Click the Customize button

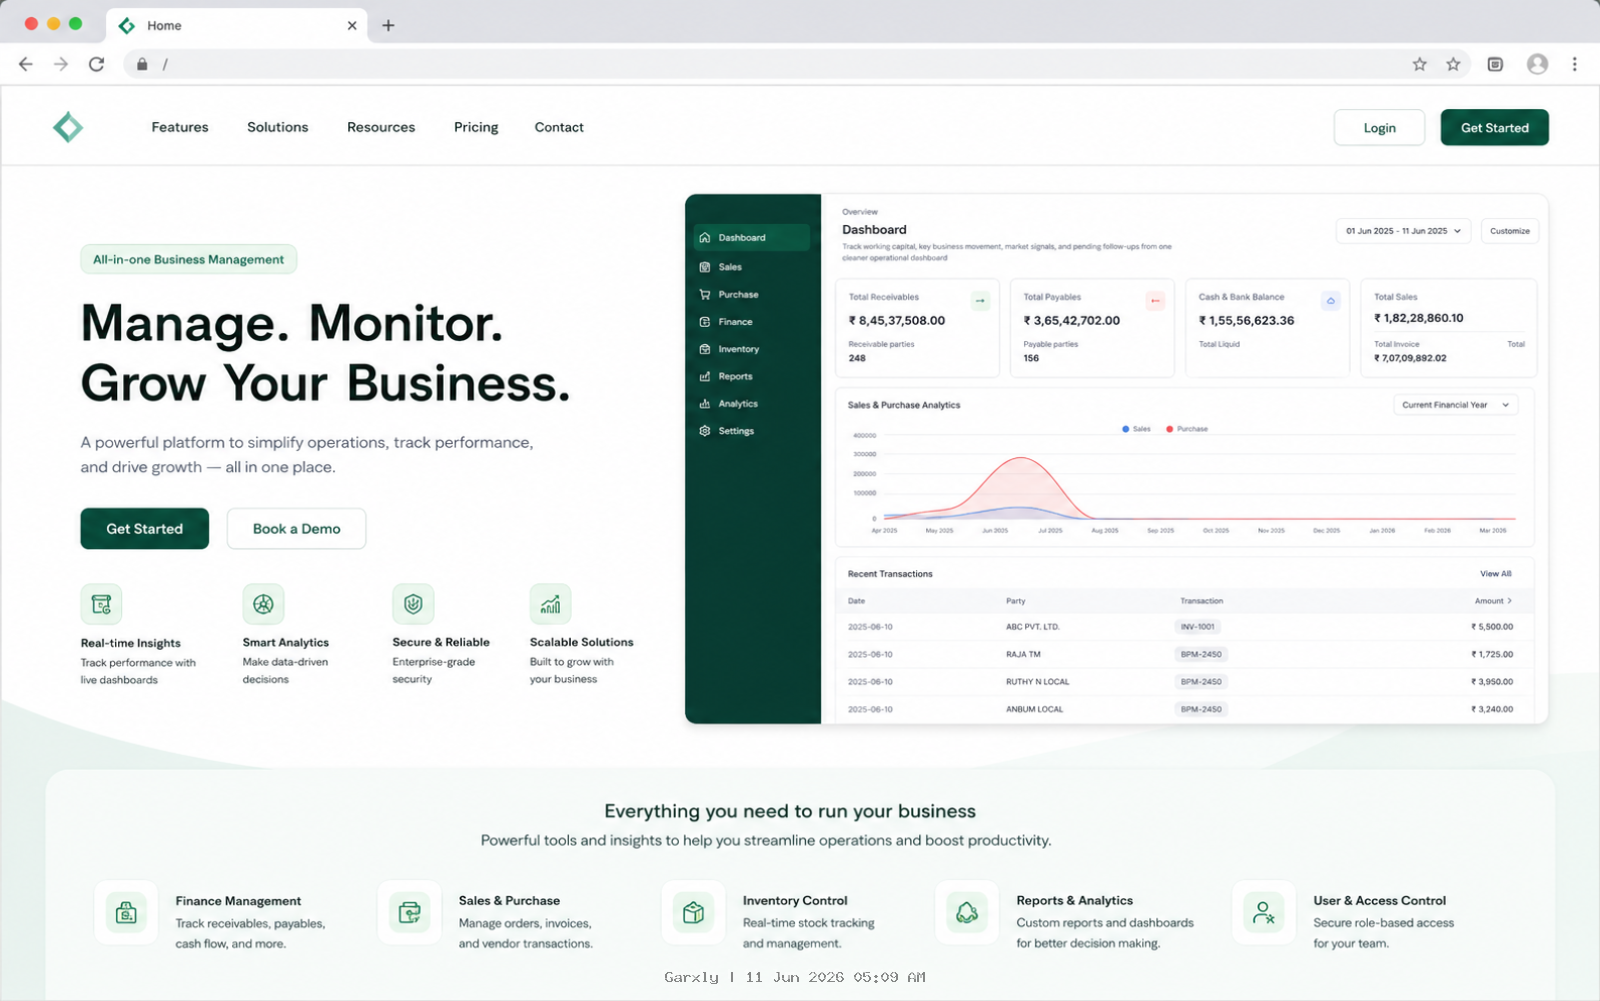point(1509,231)
